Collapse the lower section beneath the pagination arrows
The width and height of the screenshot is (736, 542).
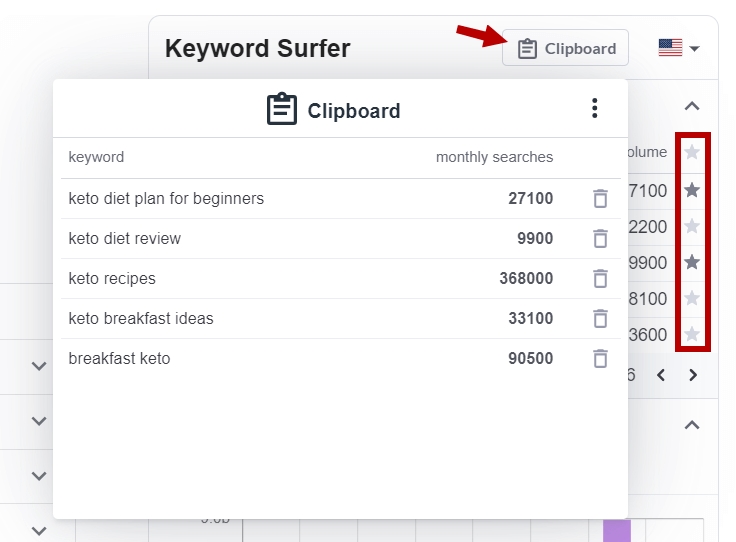coord(692,425)
